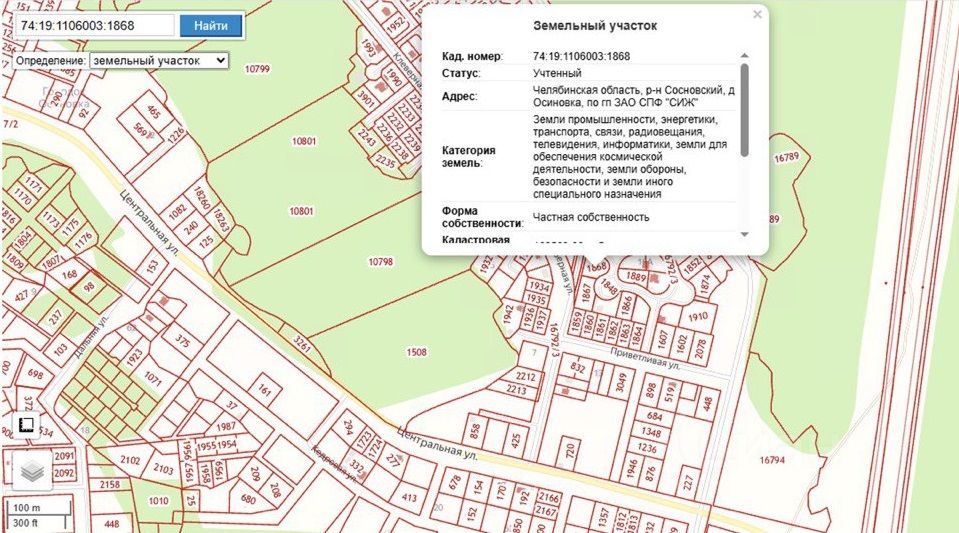The image size is (959, 533).
Task: Select parcel 1508 on the map
Action: (x=417, y=352)
